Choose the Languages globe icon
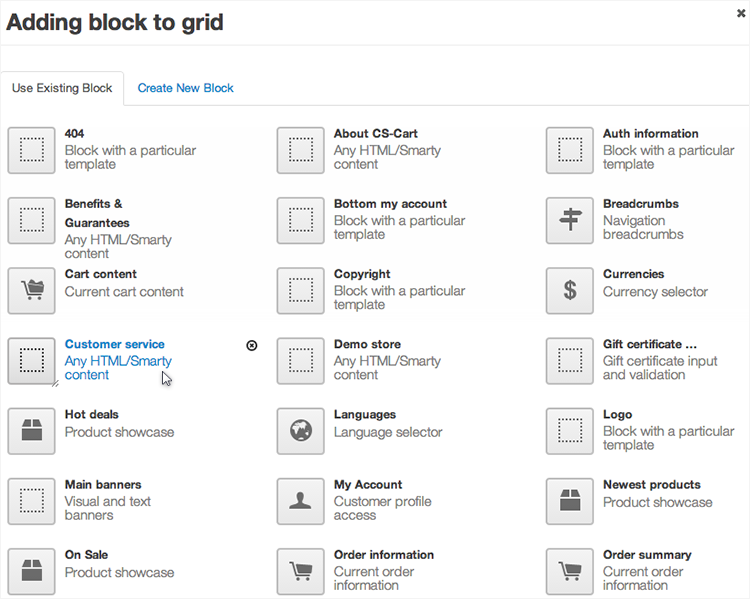The width and height of the screenshot is (750, 599). click(301, 431)
